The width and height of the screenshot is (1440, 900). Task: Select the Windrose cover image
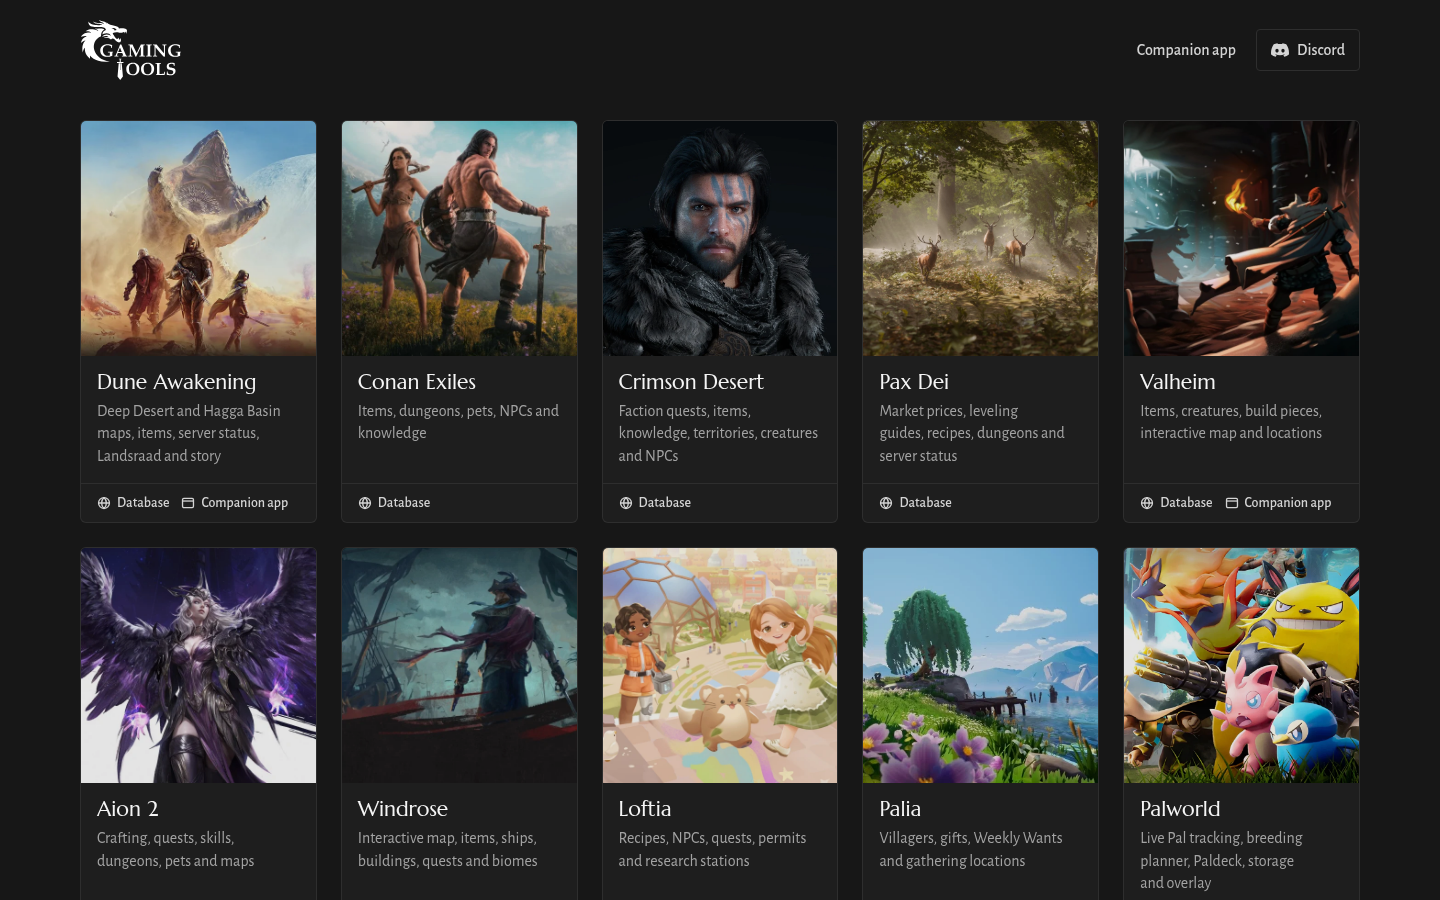click(459, 666)
